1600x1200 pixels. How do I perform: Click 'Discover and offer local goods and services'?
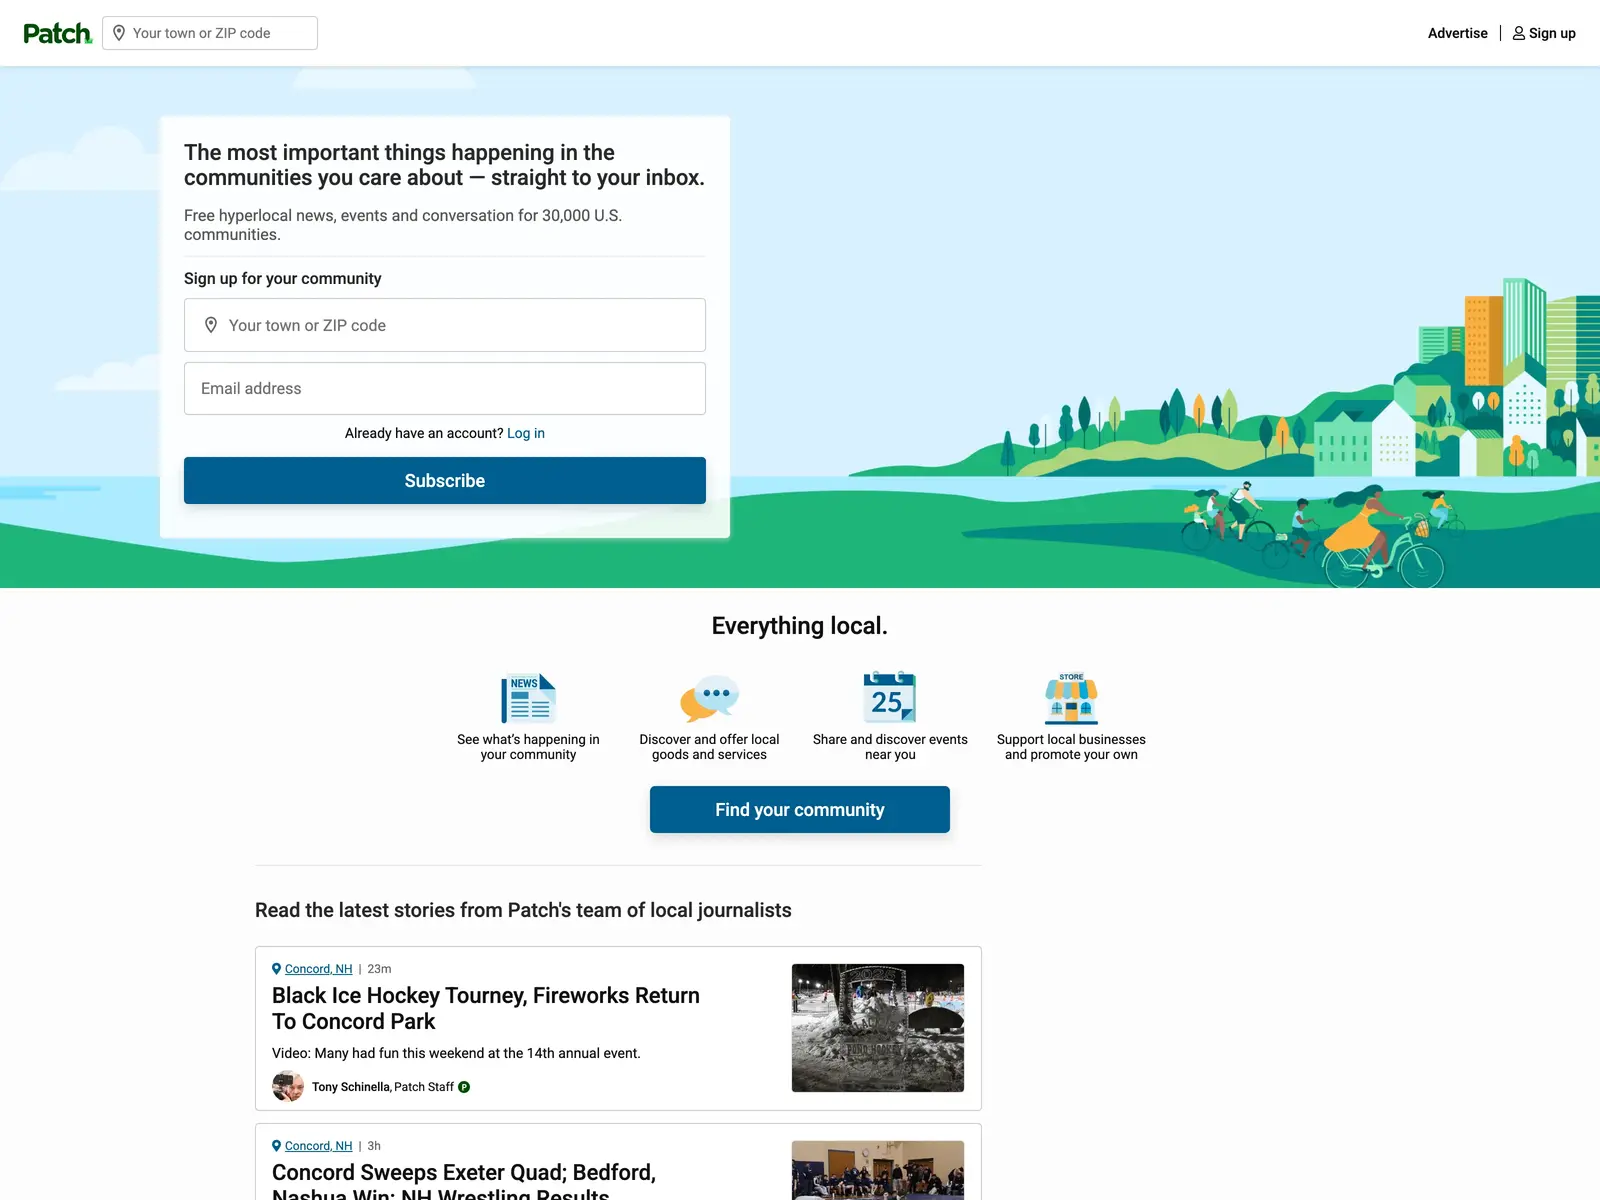(709, 747)
